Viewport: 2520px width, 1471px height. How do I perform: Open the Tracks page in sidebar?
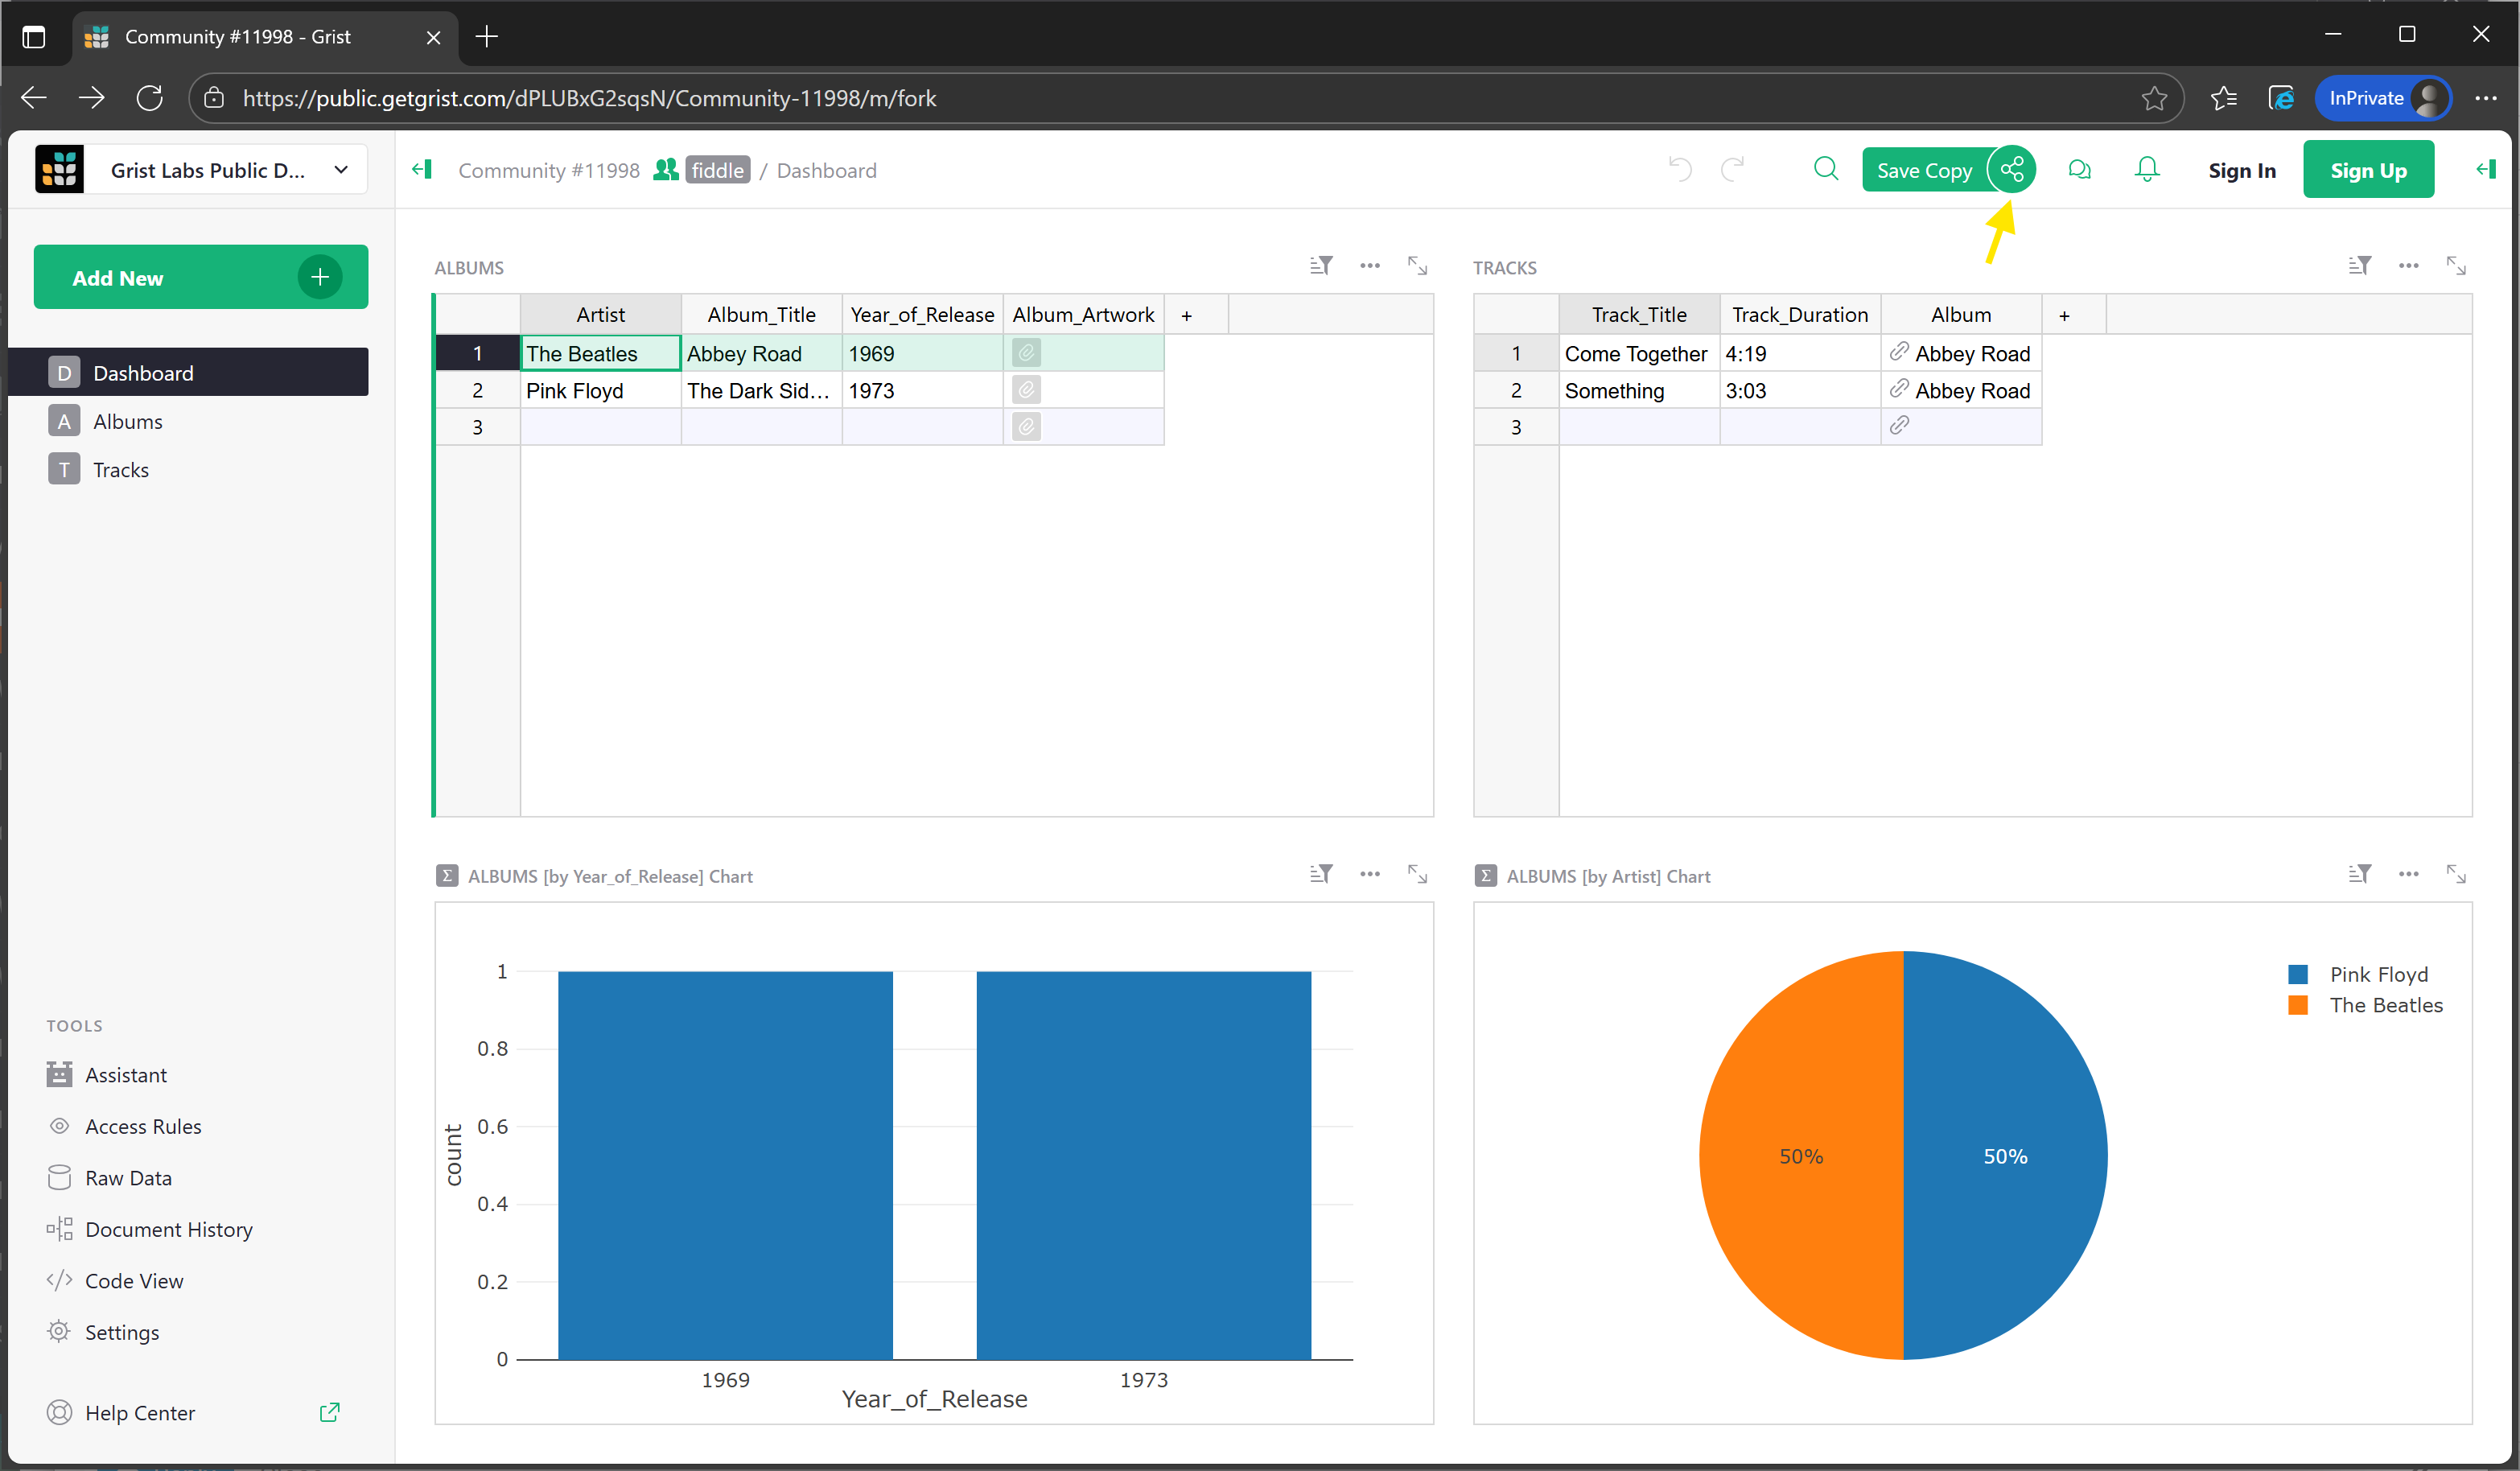tap(120, 470)
